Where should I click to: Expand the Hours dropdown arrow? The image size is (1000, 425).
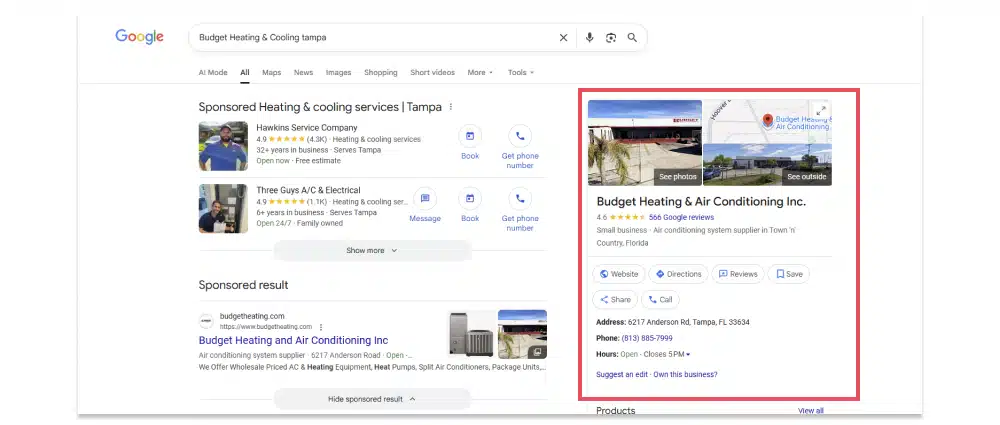[688, 355]
